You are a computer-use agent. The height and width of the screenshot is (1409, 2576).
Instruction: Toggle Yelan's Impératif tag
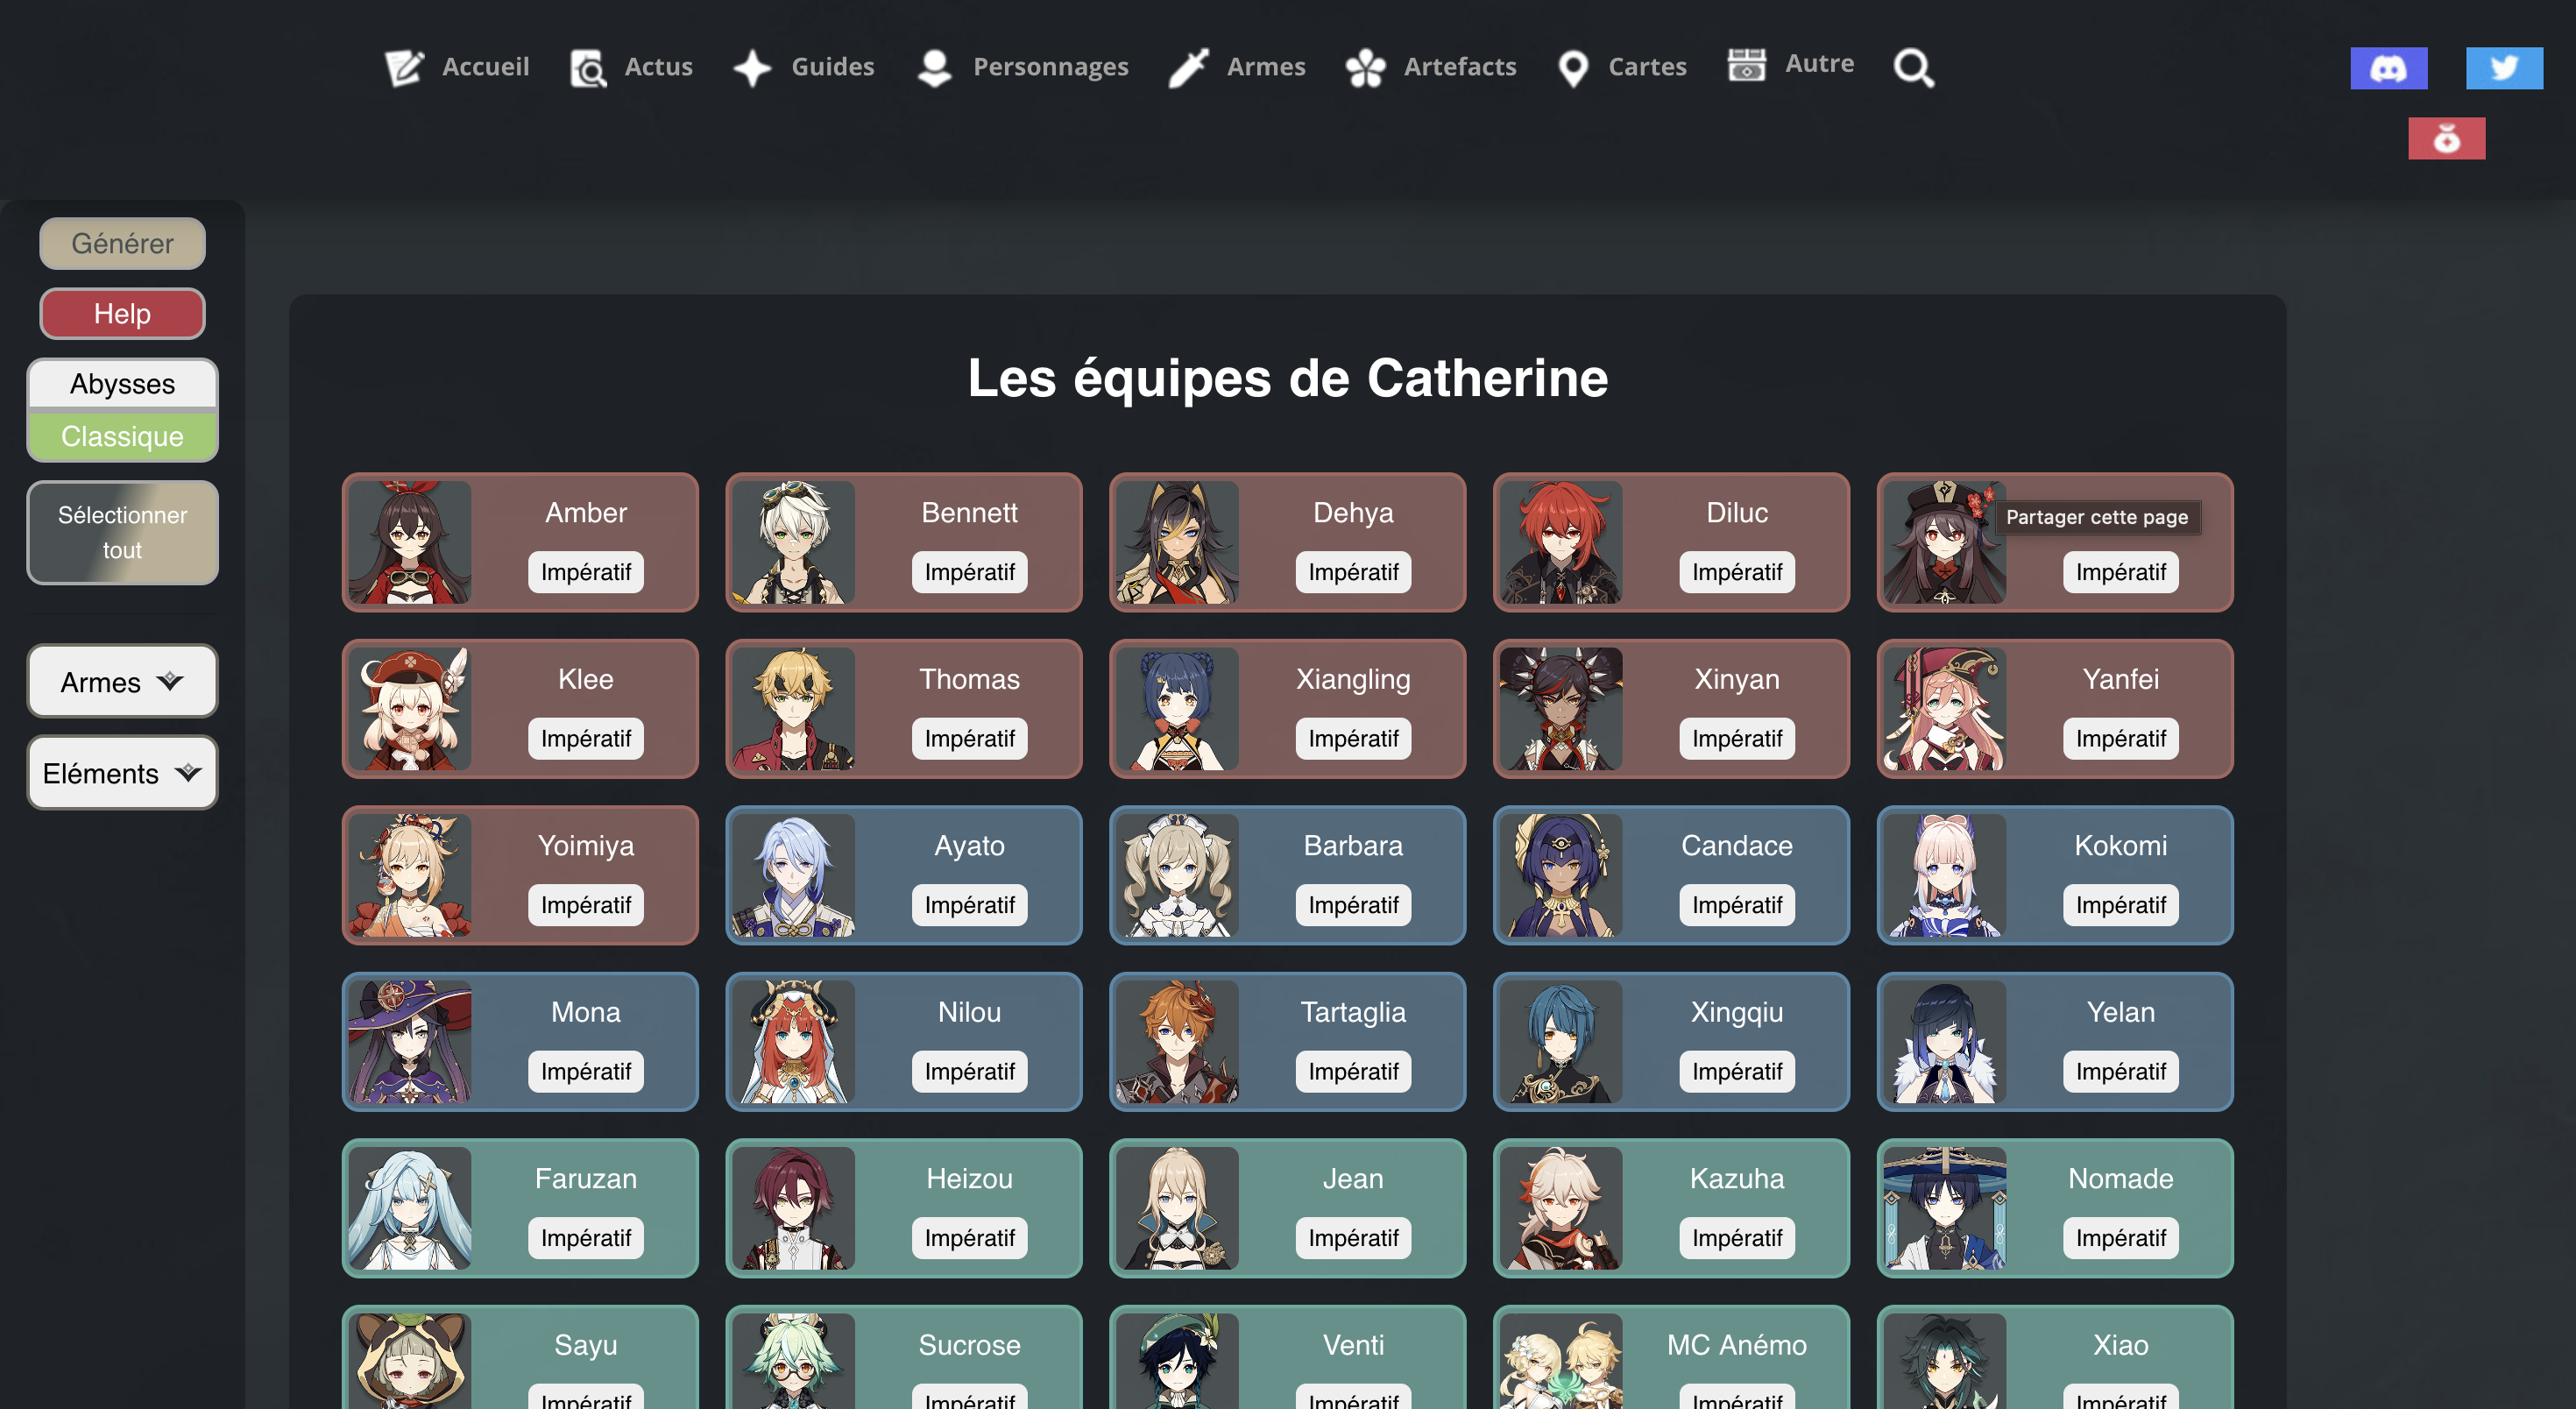[2120, 1071]
